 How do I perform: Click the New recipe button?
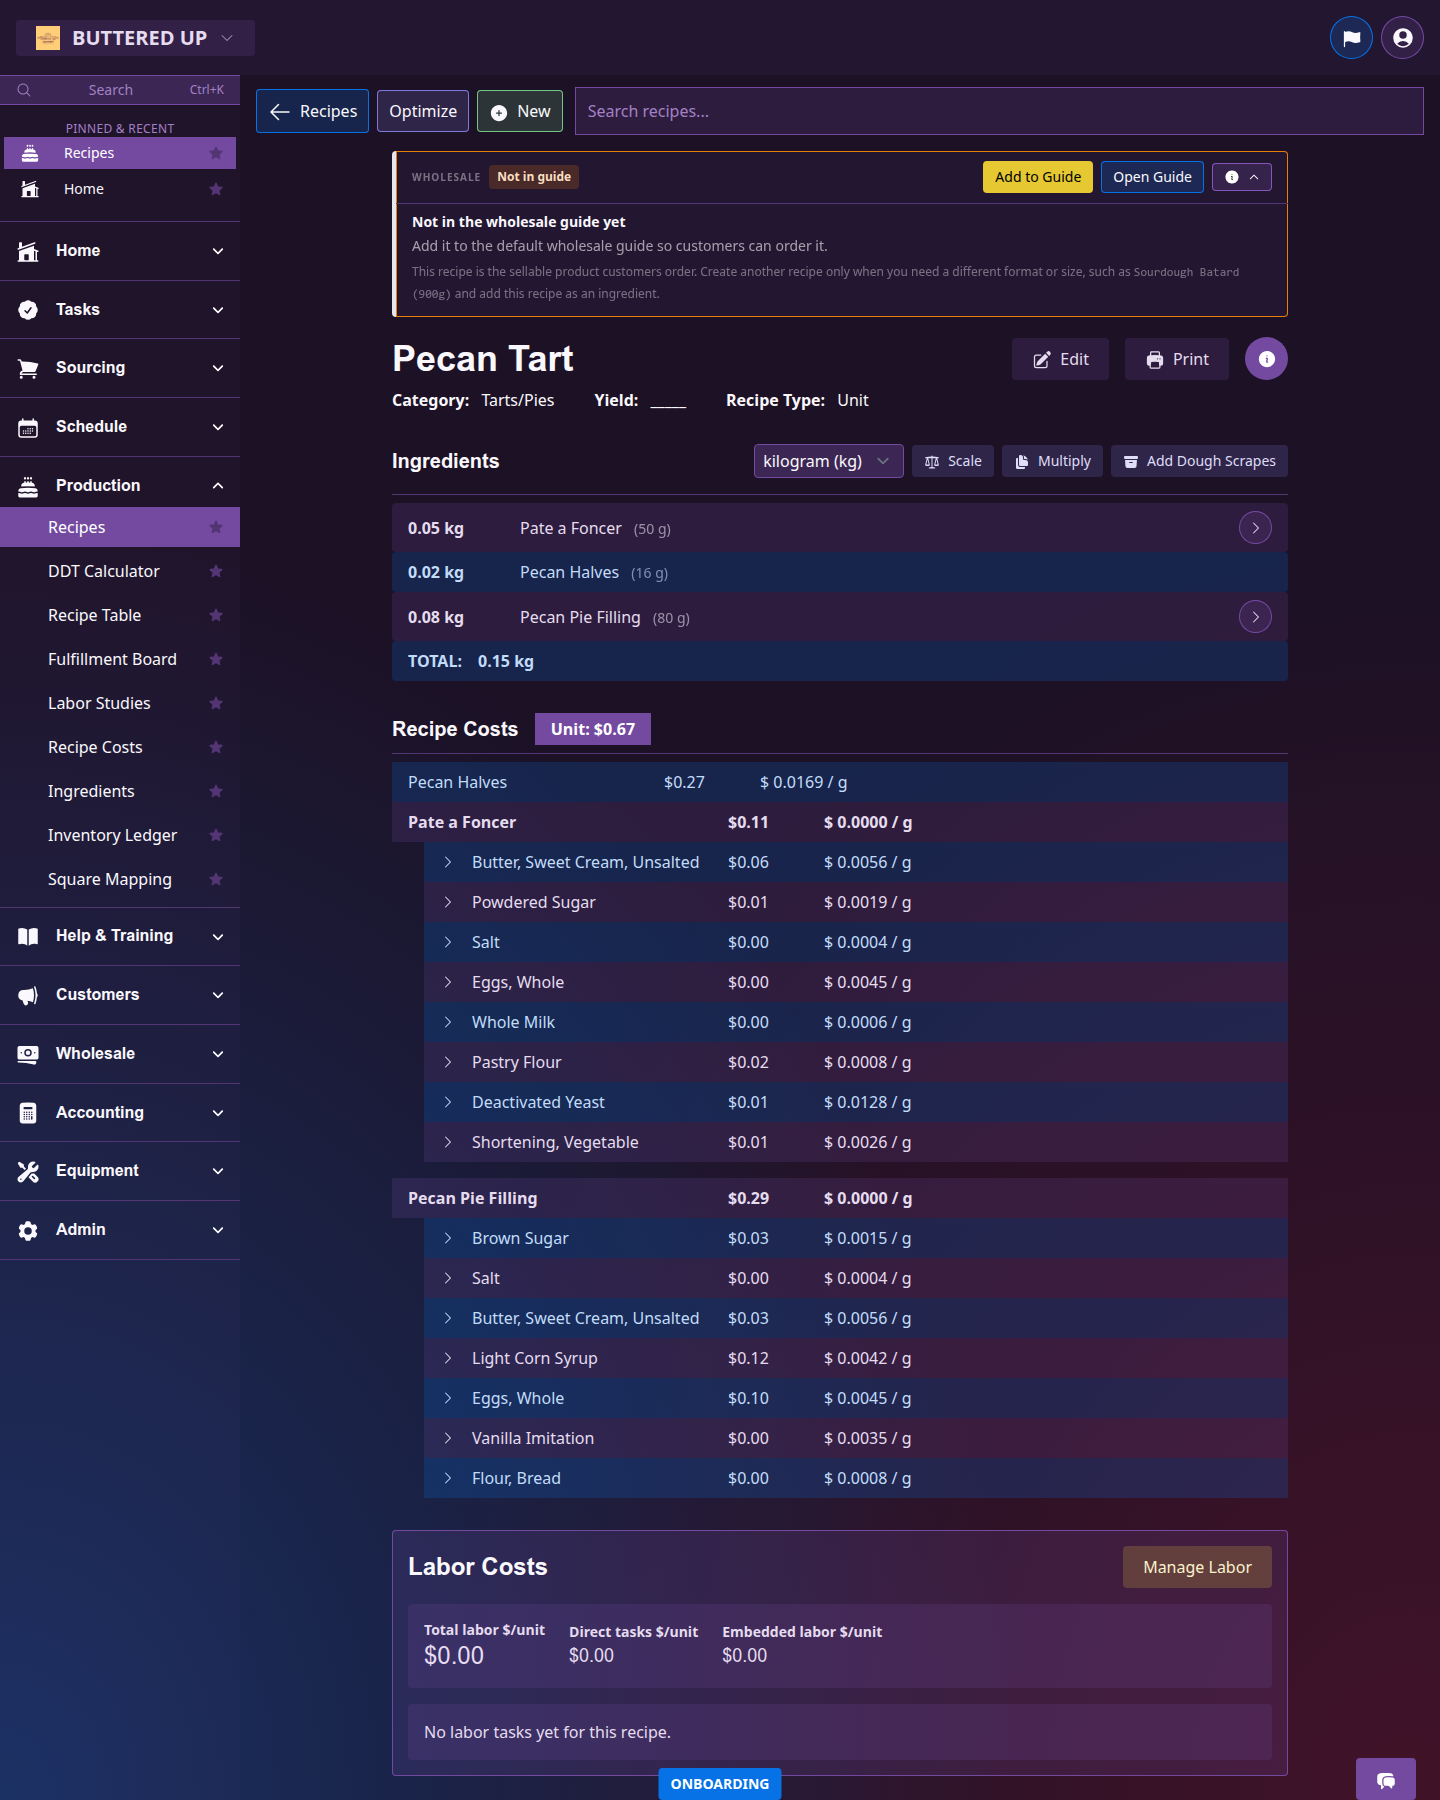[520, 111]
